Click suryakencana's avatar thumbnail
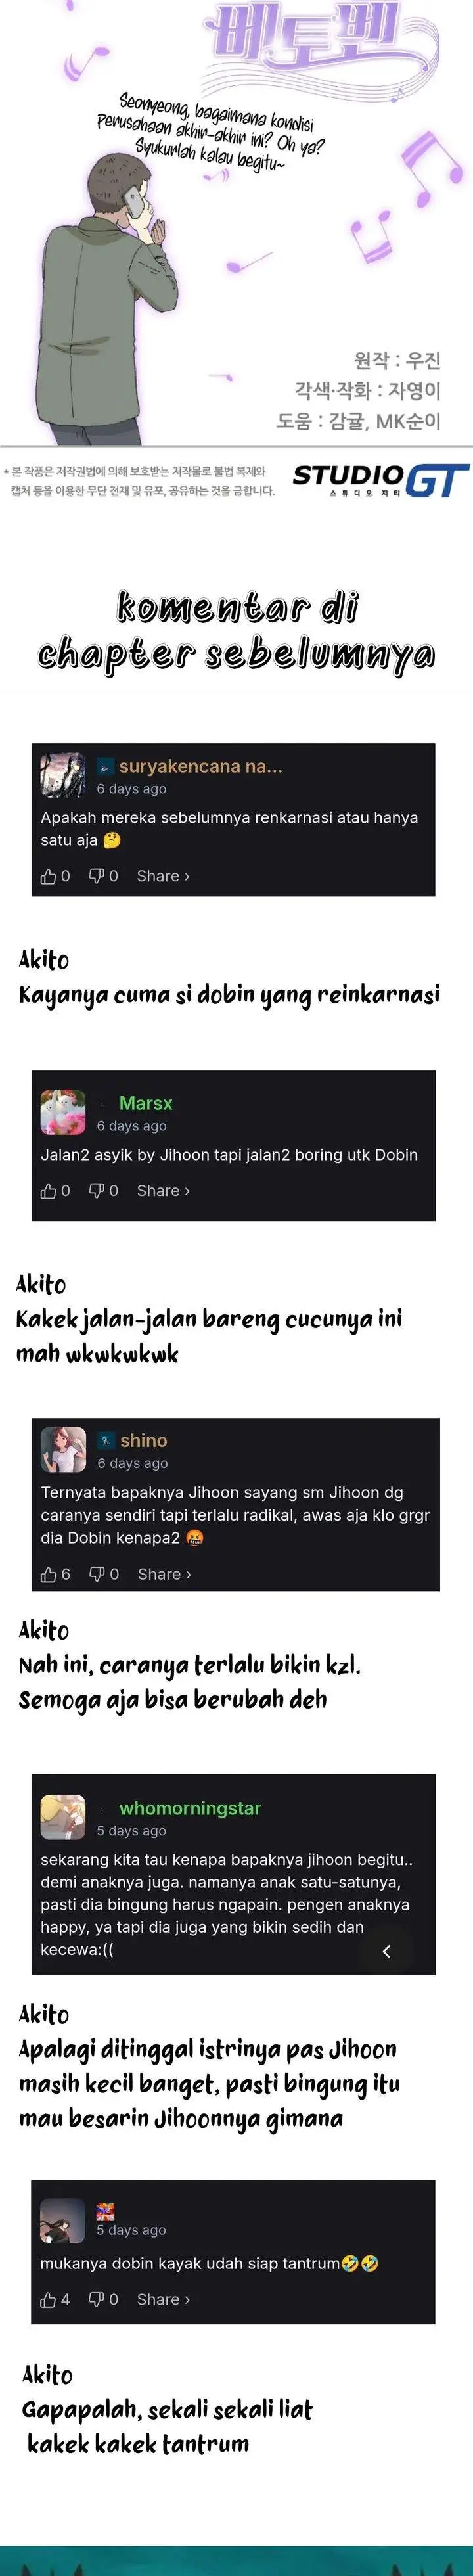The height and width of the screenshot is (2576, 473). click(63, 775)
